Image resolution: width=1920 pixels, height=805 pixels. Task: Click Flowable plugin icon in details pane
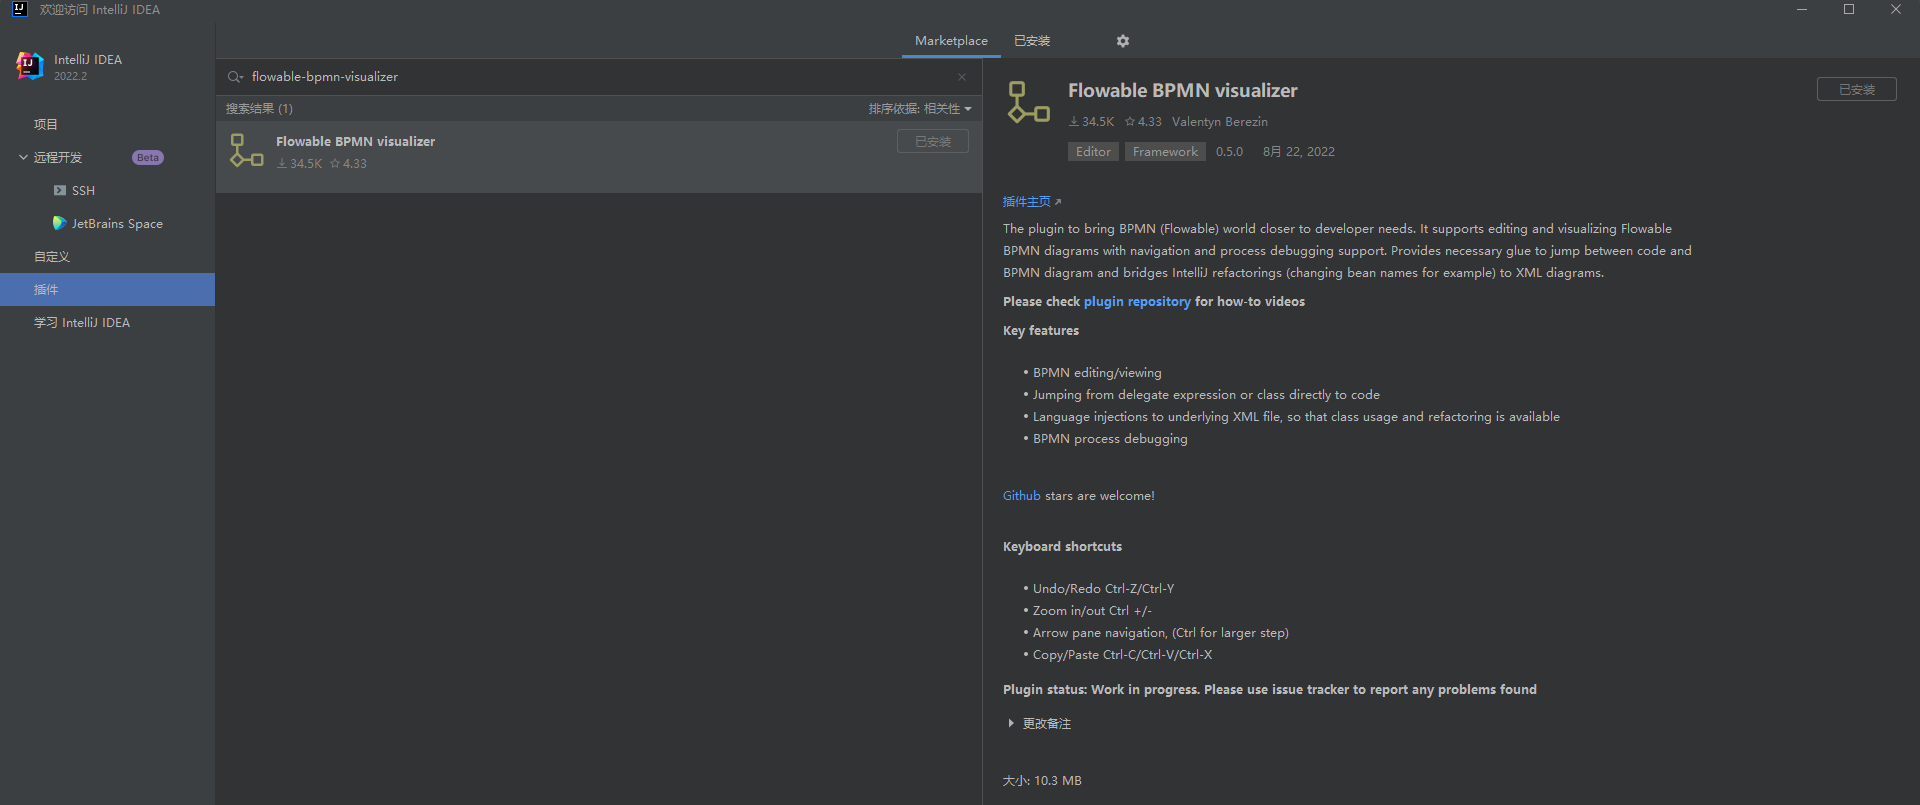click(1029, 102)
